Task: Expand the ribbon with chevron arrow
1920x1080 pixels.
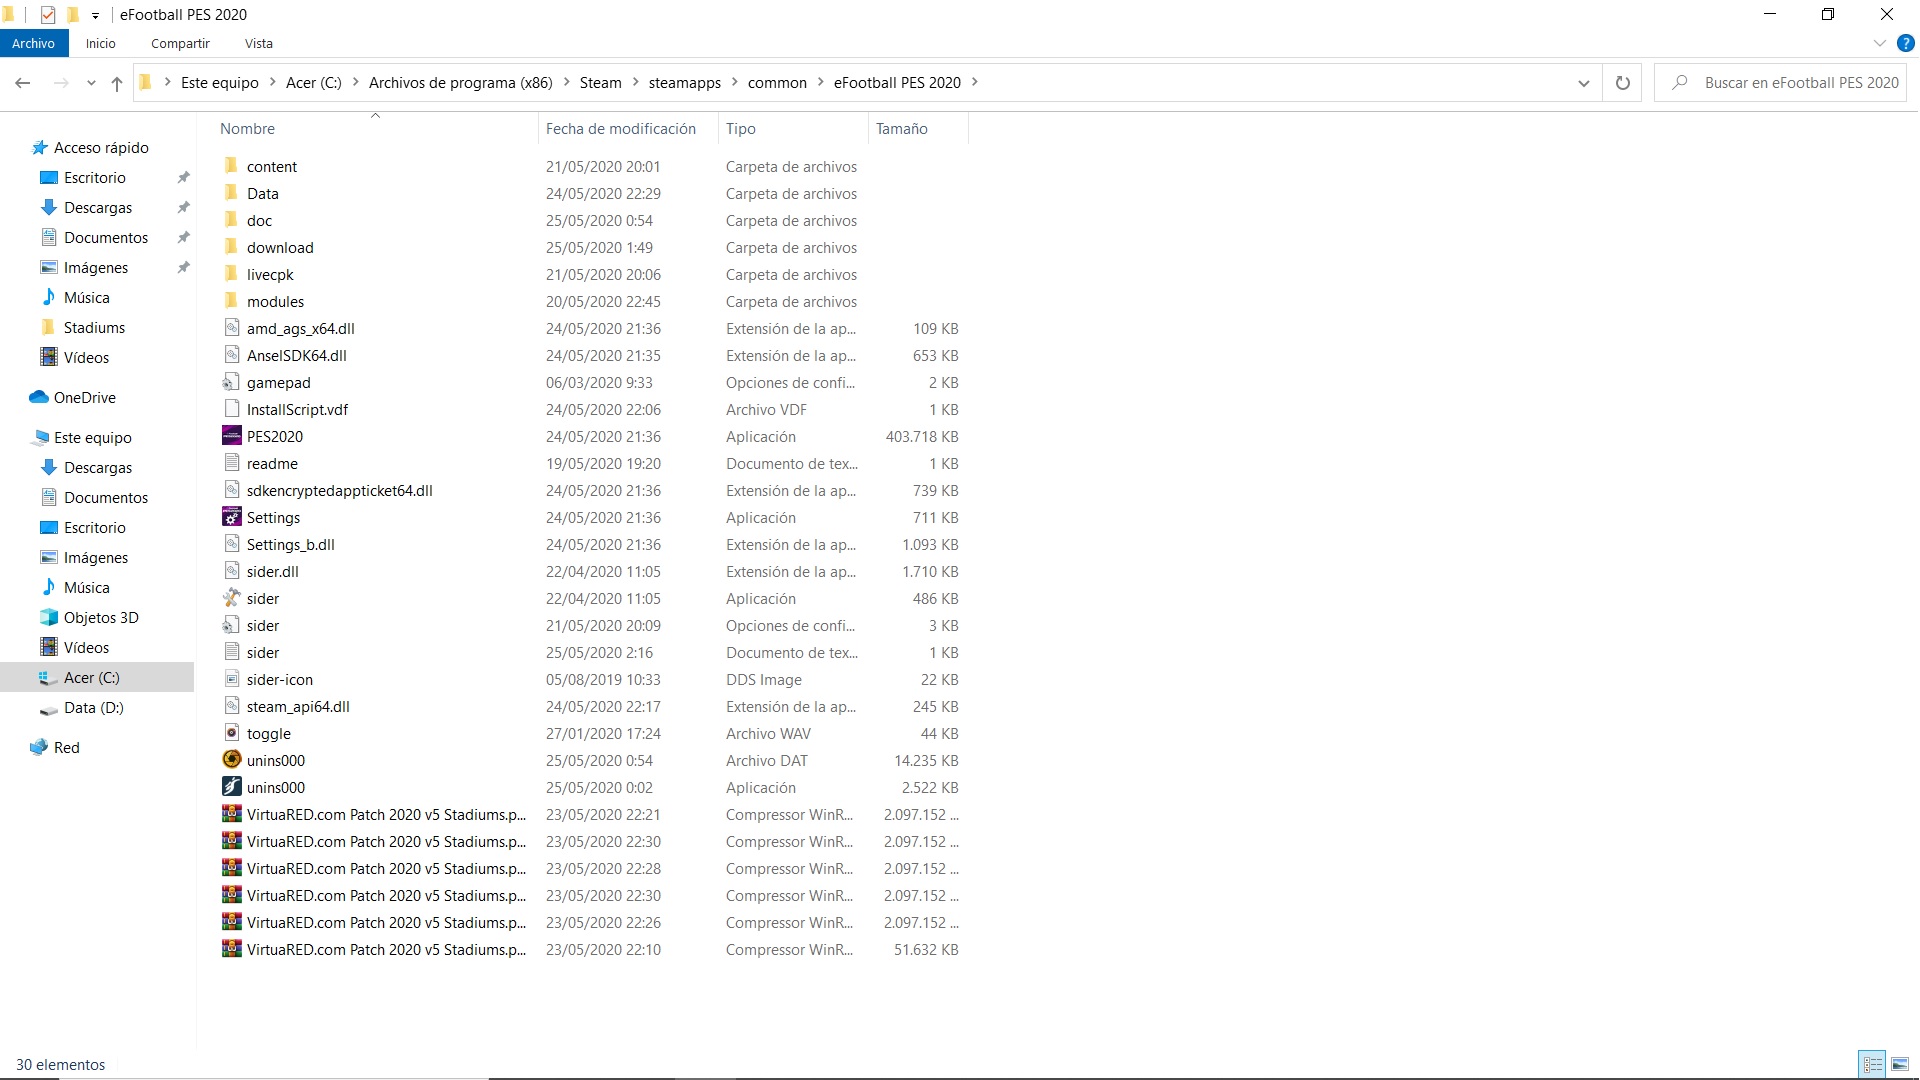Action: [1879, 44]
